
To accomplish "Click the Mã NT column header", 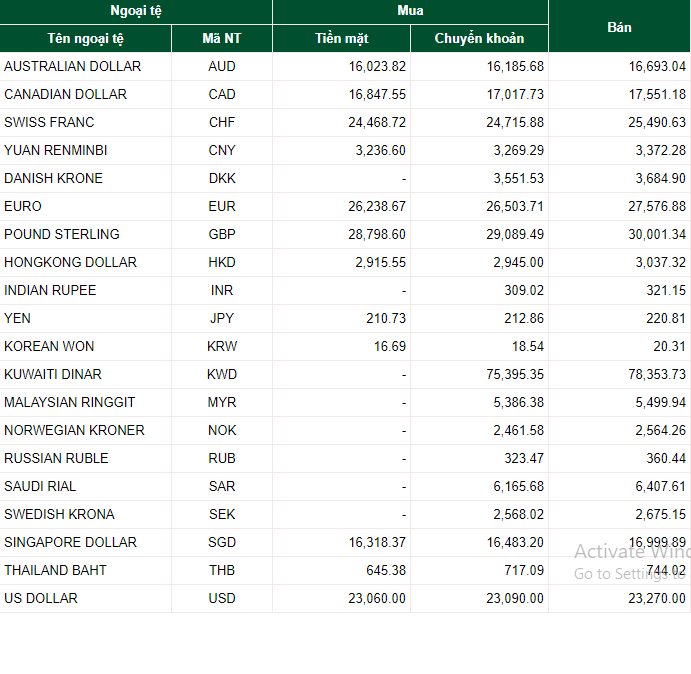I will point(222,39).
